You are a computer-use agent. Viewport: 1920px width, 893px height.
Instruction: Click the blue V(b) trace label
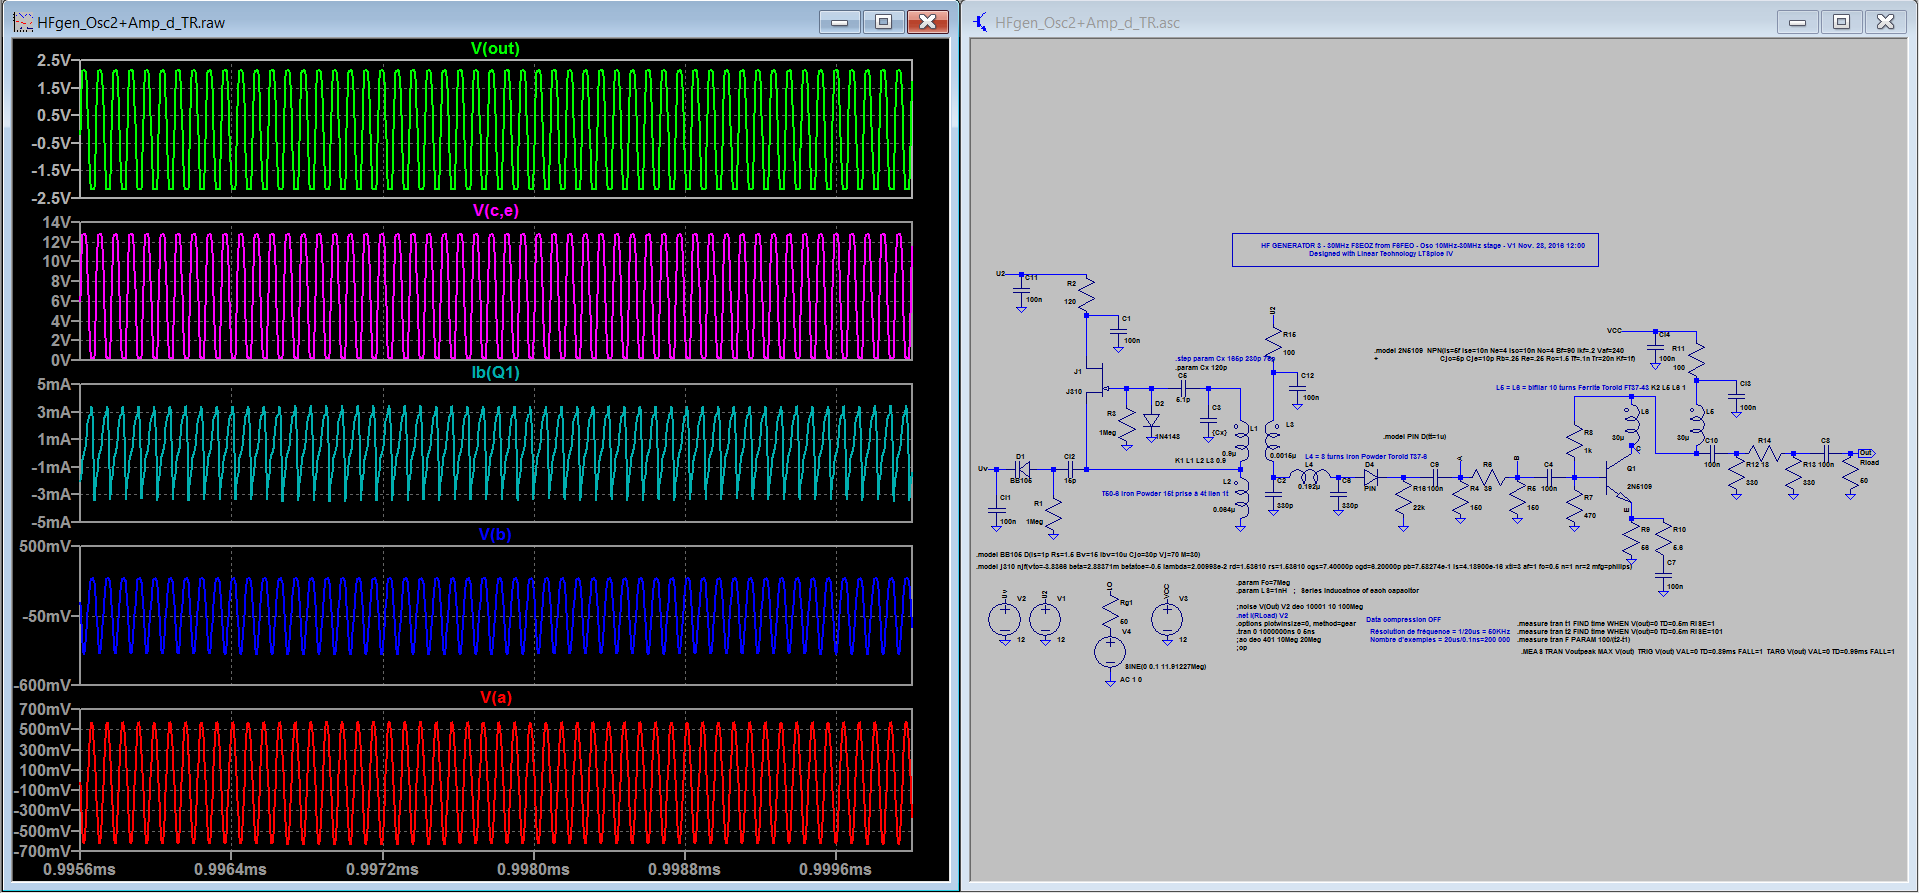coord(495,534)
